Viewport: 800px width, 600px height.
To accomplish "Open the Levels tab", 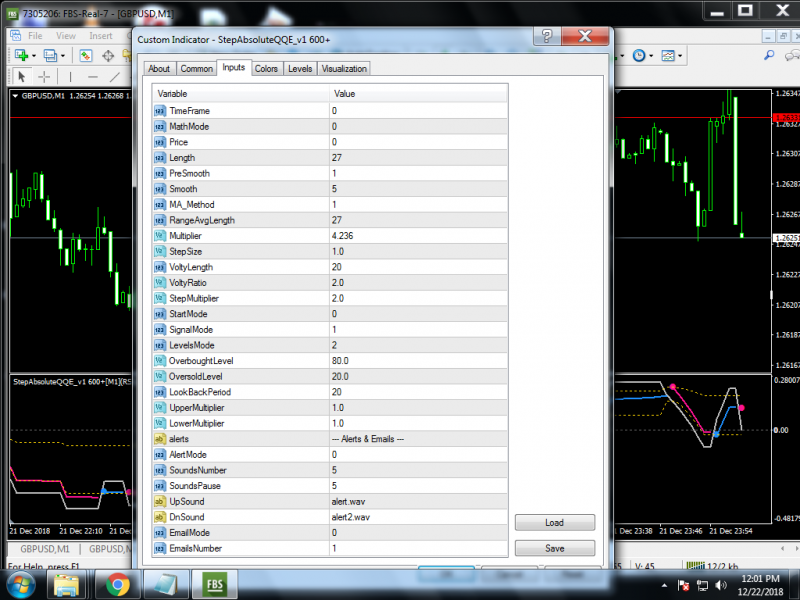I will pos(300,69).
